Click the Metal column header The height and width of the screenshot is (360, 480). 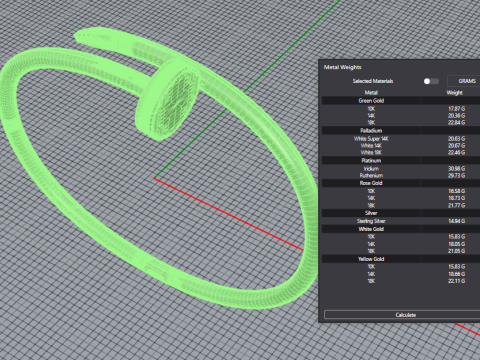pos(371,92)
